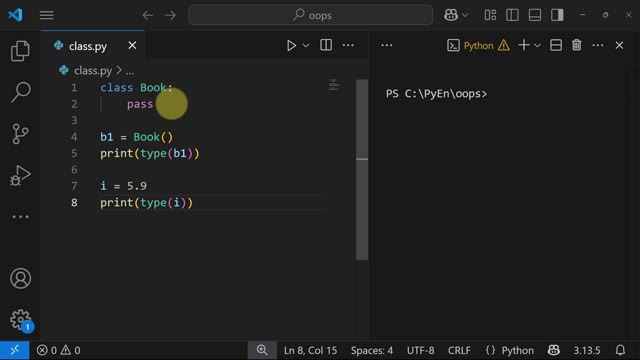Image resolution: width=640 pixels, height=360 pixels.
Task: Open the Search view in activity bar
Action: click(x=20, y=92)
